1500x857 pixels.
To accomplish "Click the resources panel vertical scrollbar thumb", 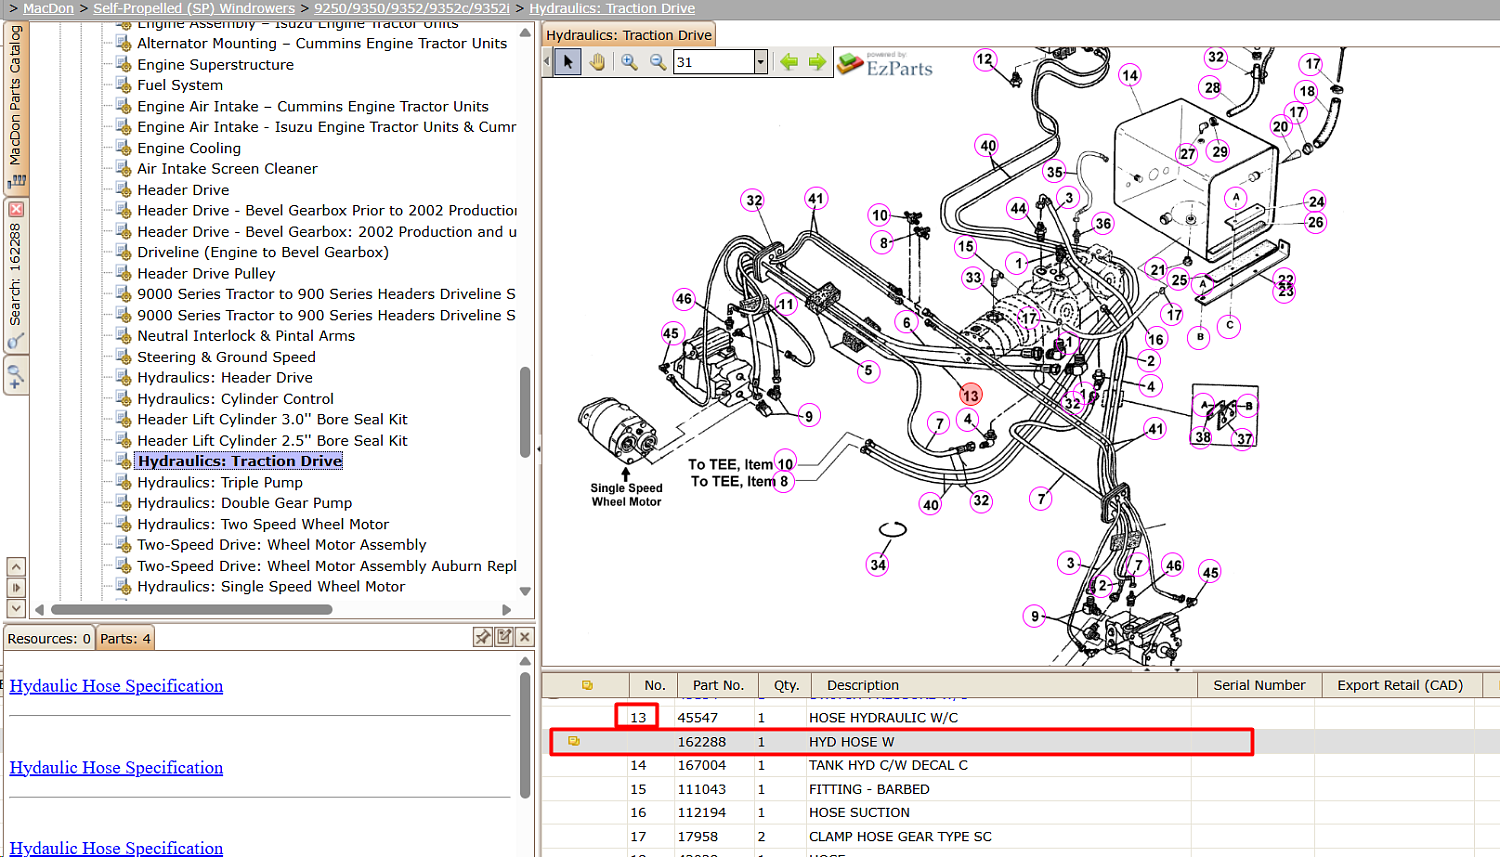I will (525, 735).
